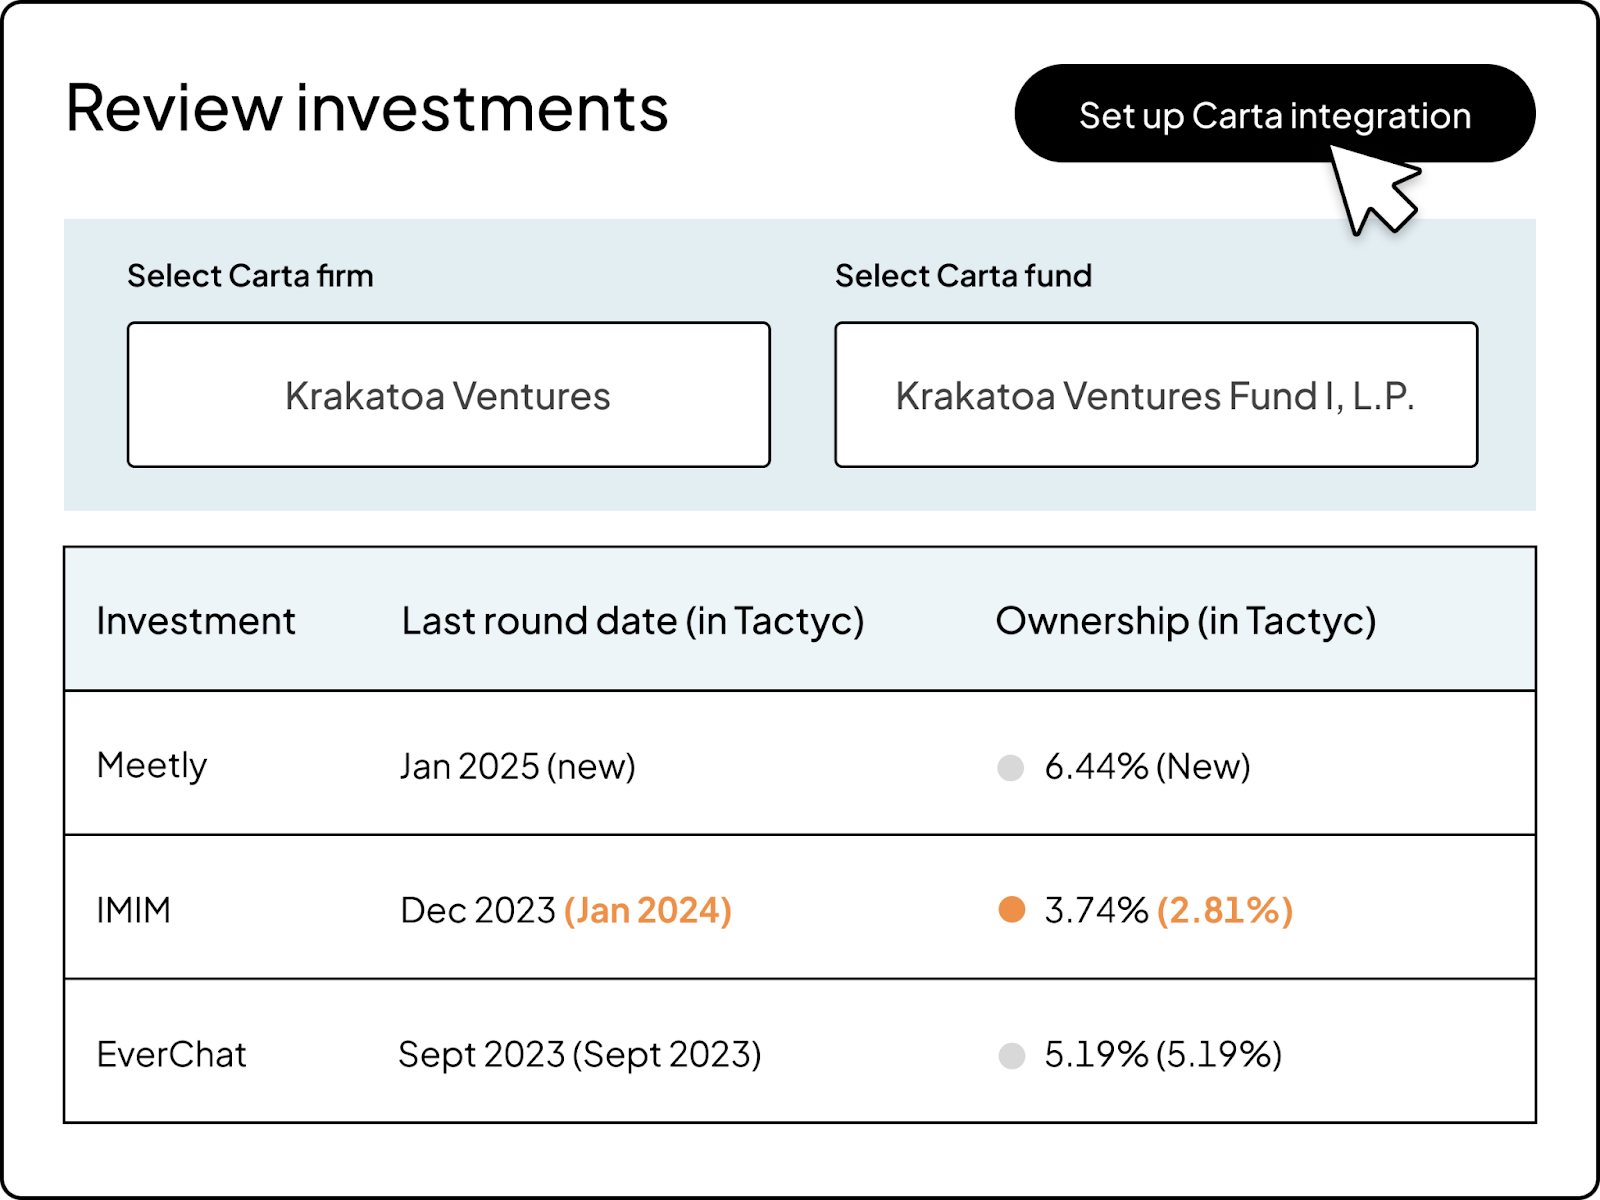Click the orange Jan 2024 date
1600x1200 pixels.
[648, 910]
